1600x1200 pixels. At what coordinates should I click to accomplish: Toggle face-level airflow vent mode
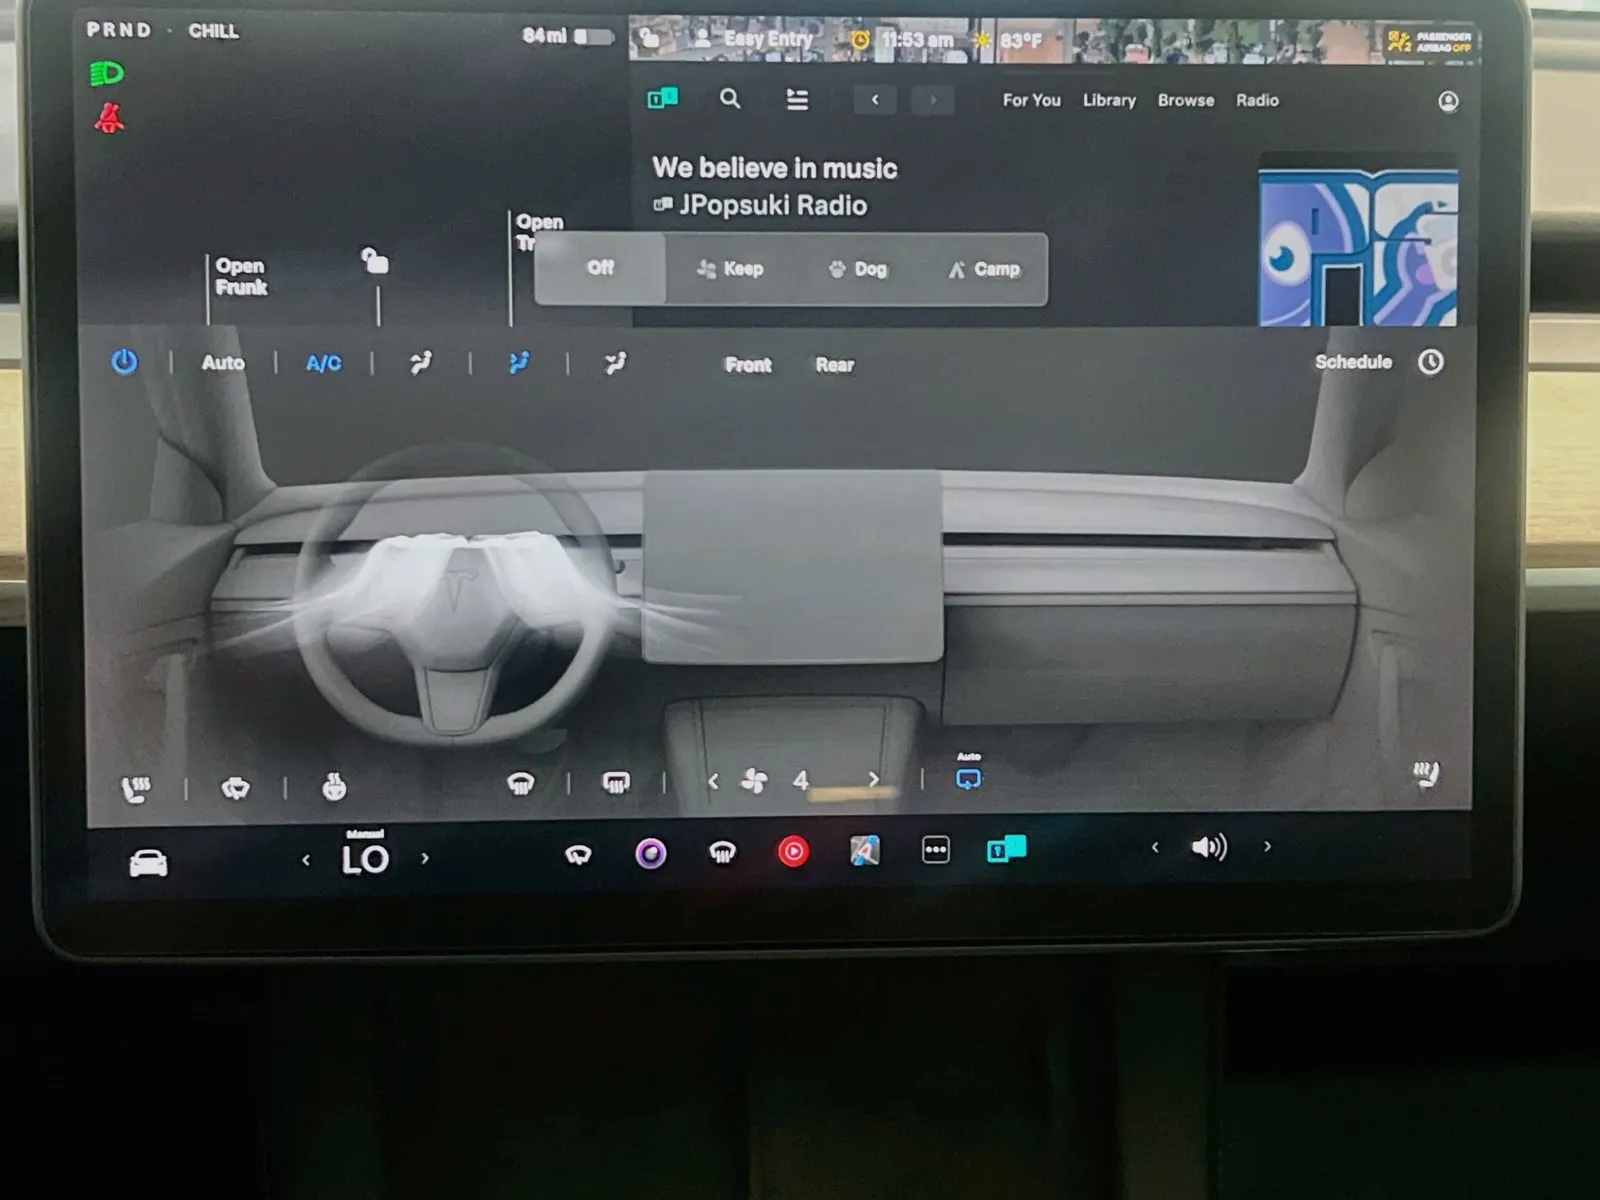coord(519,363)
